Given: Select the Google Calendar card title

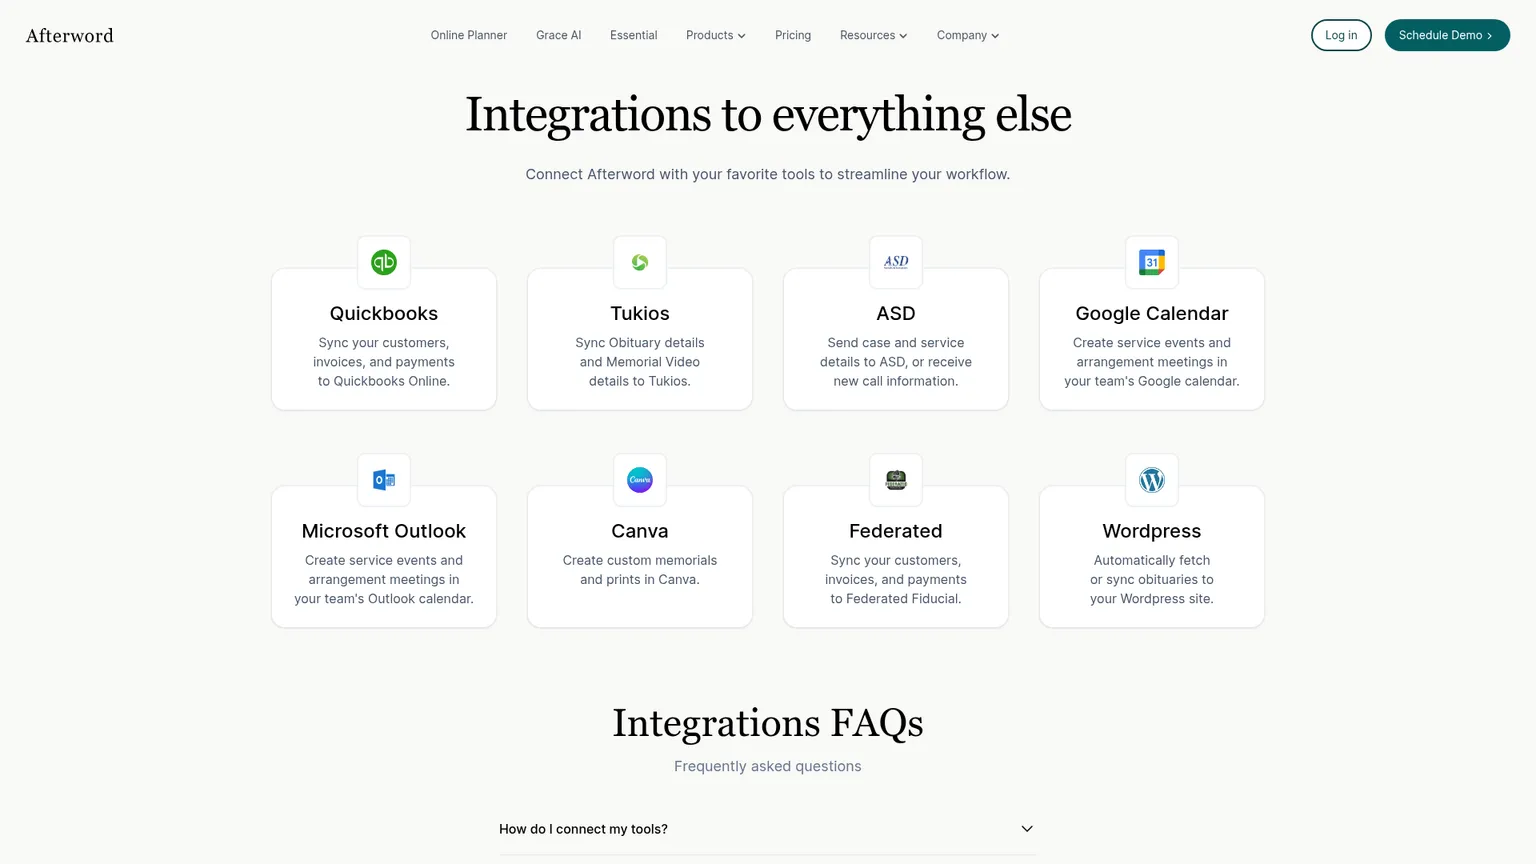Looking at the screenshot, I should click(1152, 313).
